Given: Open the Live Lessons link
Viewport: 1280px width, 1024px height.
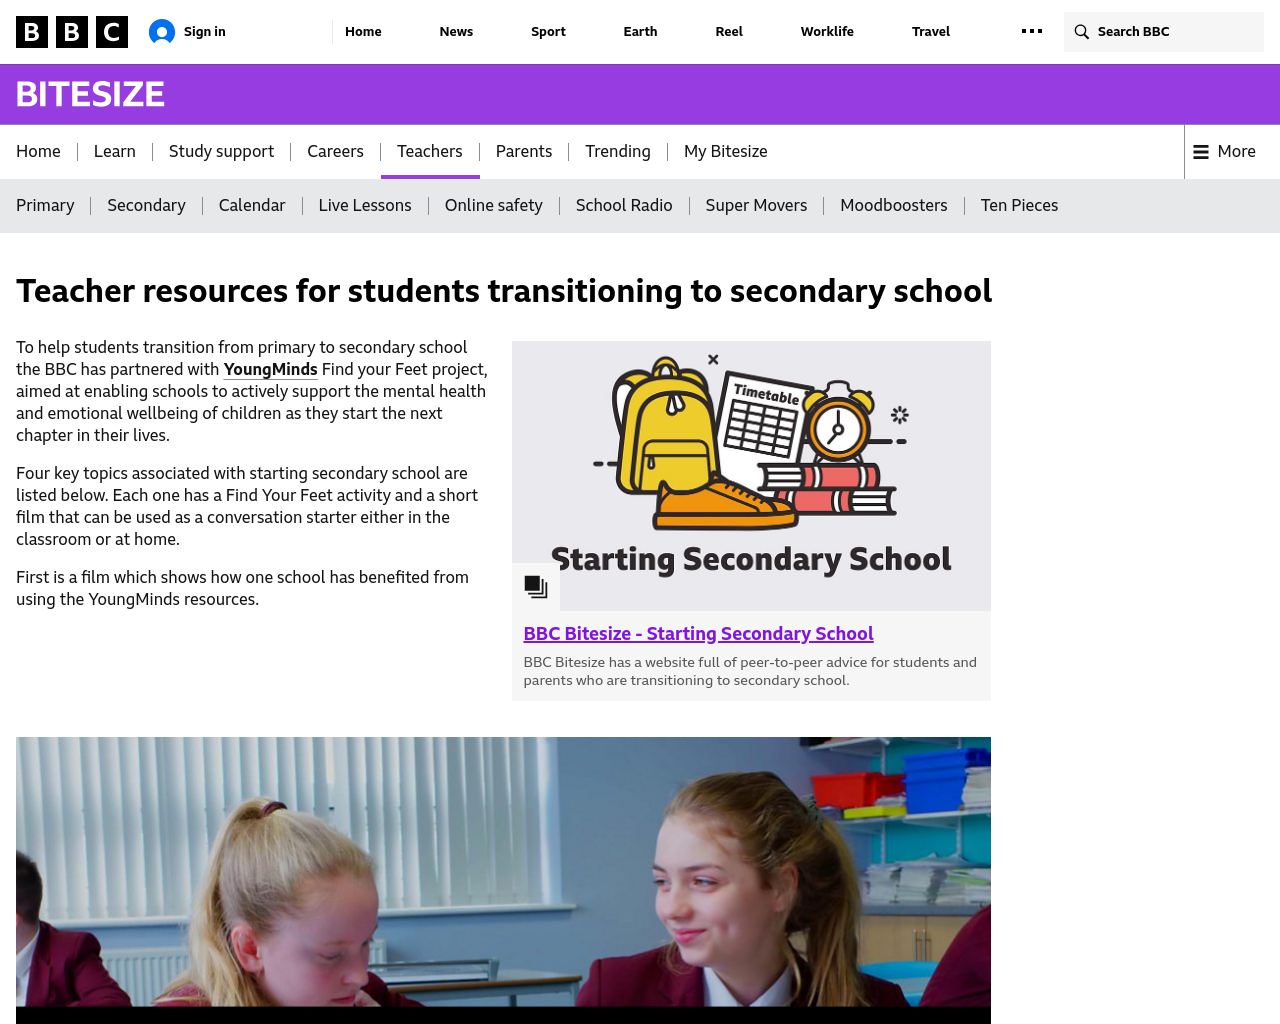Looking at the screenshot, I should coord(365,206).
